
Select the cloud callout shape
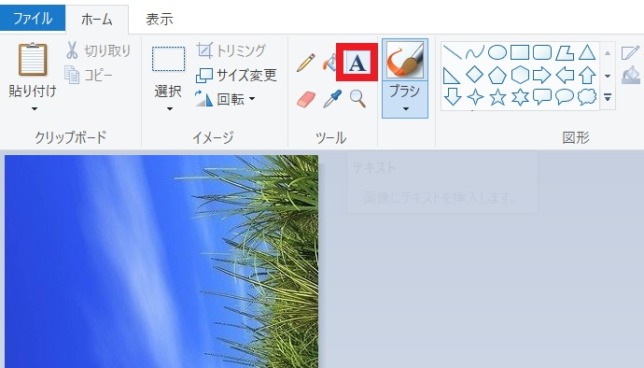click(587, 97)
